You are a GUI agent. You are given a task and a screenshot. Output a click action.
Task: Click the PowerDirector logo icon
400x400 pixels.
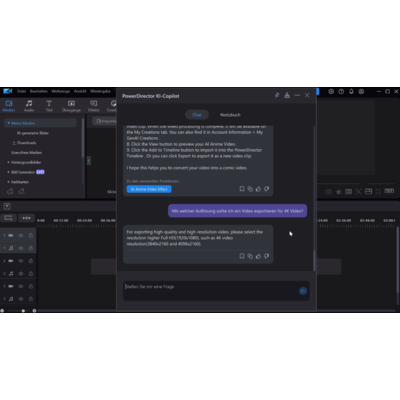[x=8, y=91]
